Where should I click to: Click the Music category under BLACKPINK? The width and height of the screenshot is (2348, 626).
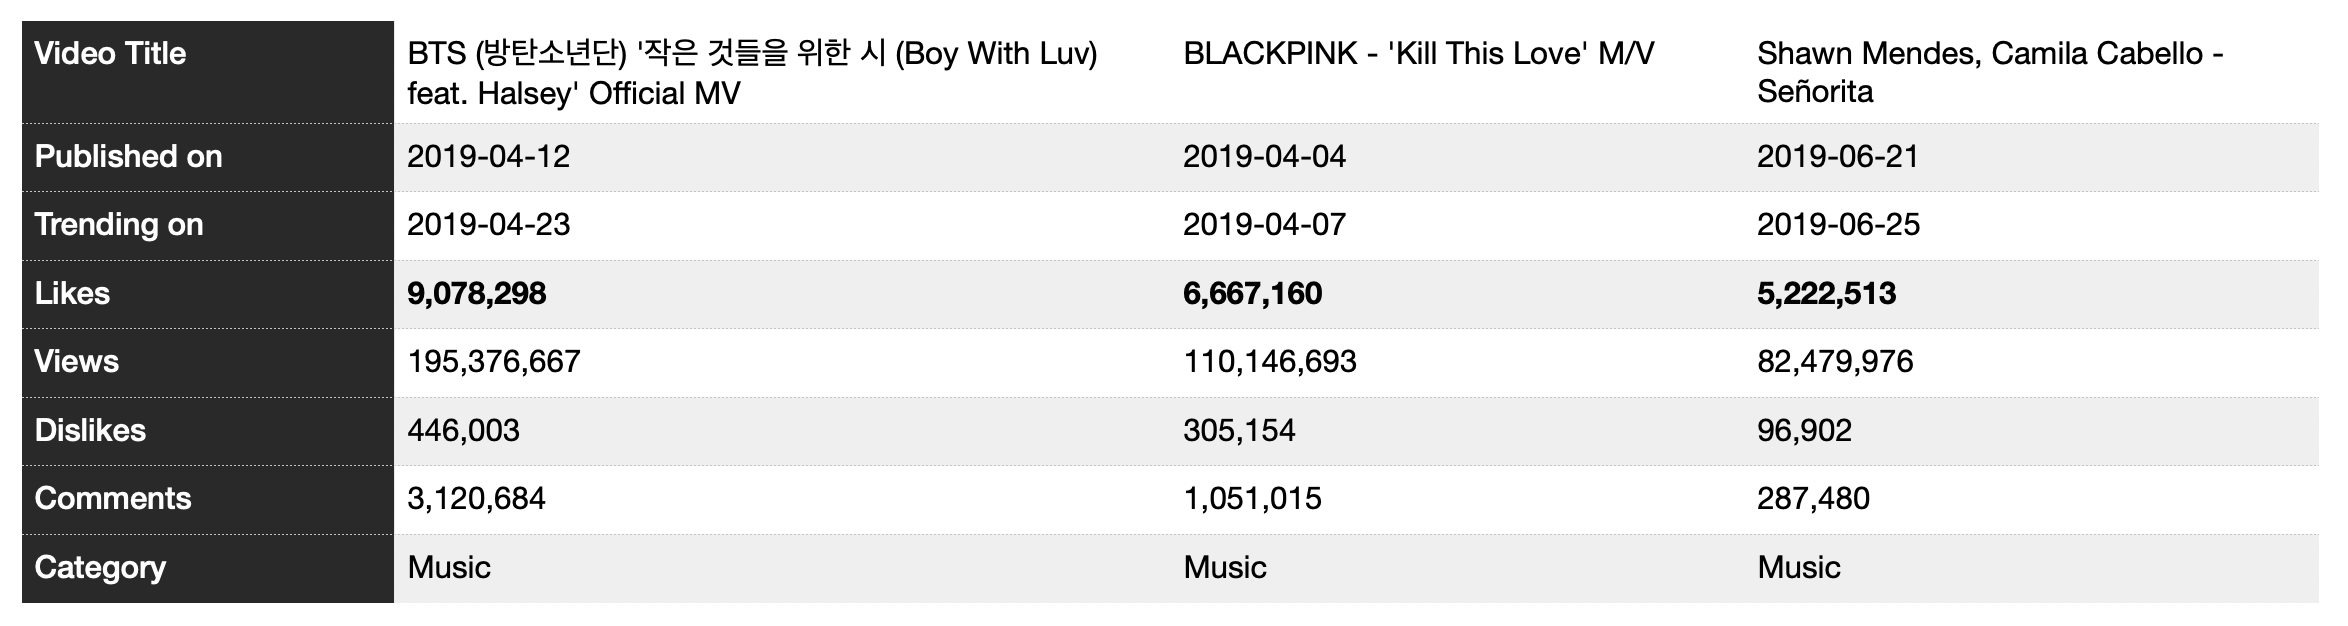click(x=1225, y=568)
